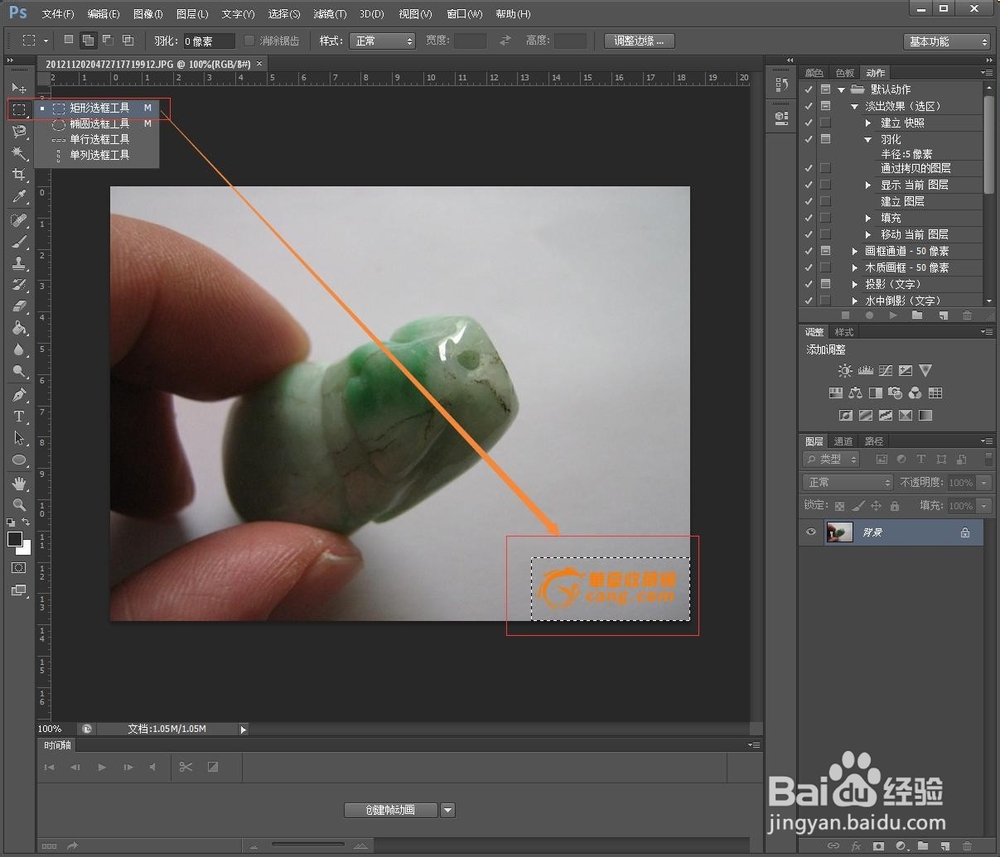1000x857 pixels.
Task: Toggle checkmark for 画框通道 - 50 像素
Action: point(809,251)
